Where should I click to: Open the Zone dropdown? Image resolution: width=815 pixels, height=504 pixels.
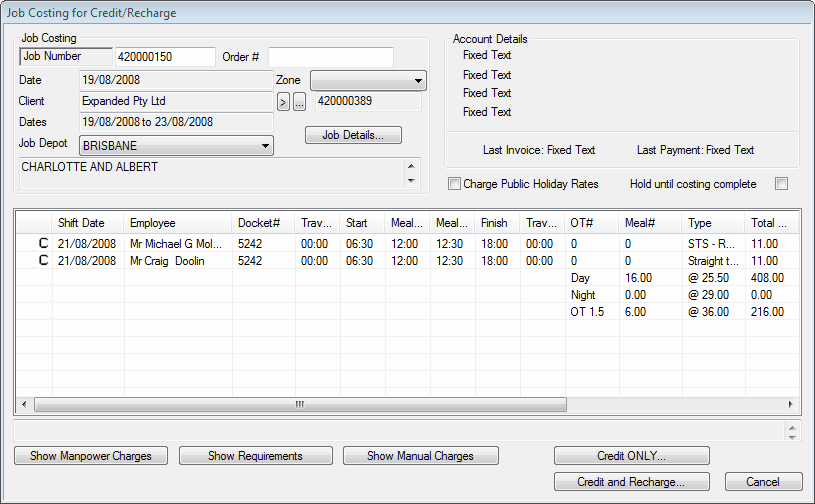pos(418,81)
